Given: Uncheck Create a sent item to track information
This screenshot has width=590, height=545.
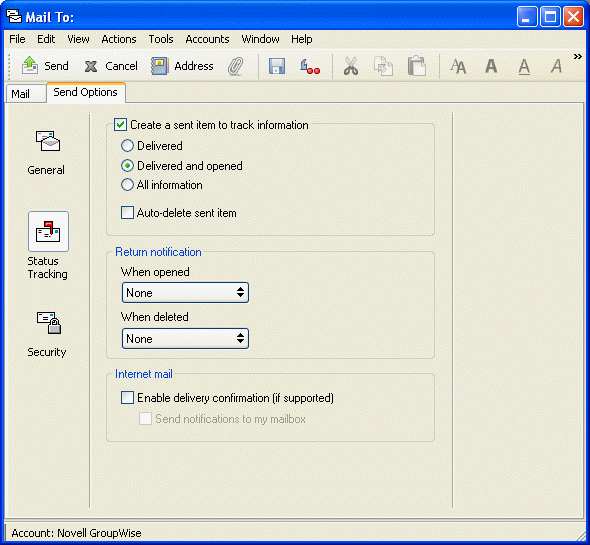Looking at the screenshot, I should (x=120, y=125).
